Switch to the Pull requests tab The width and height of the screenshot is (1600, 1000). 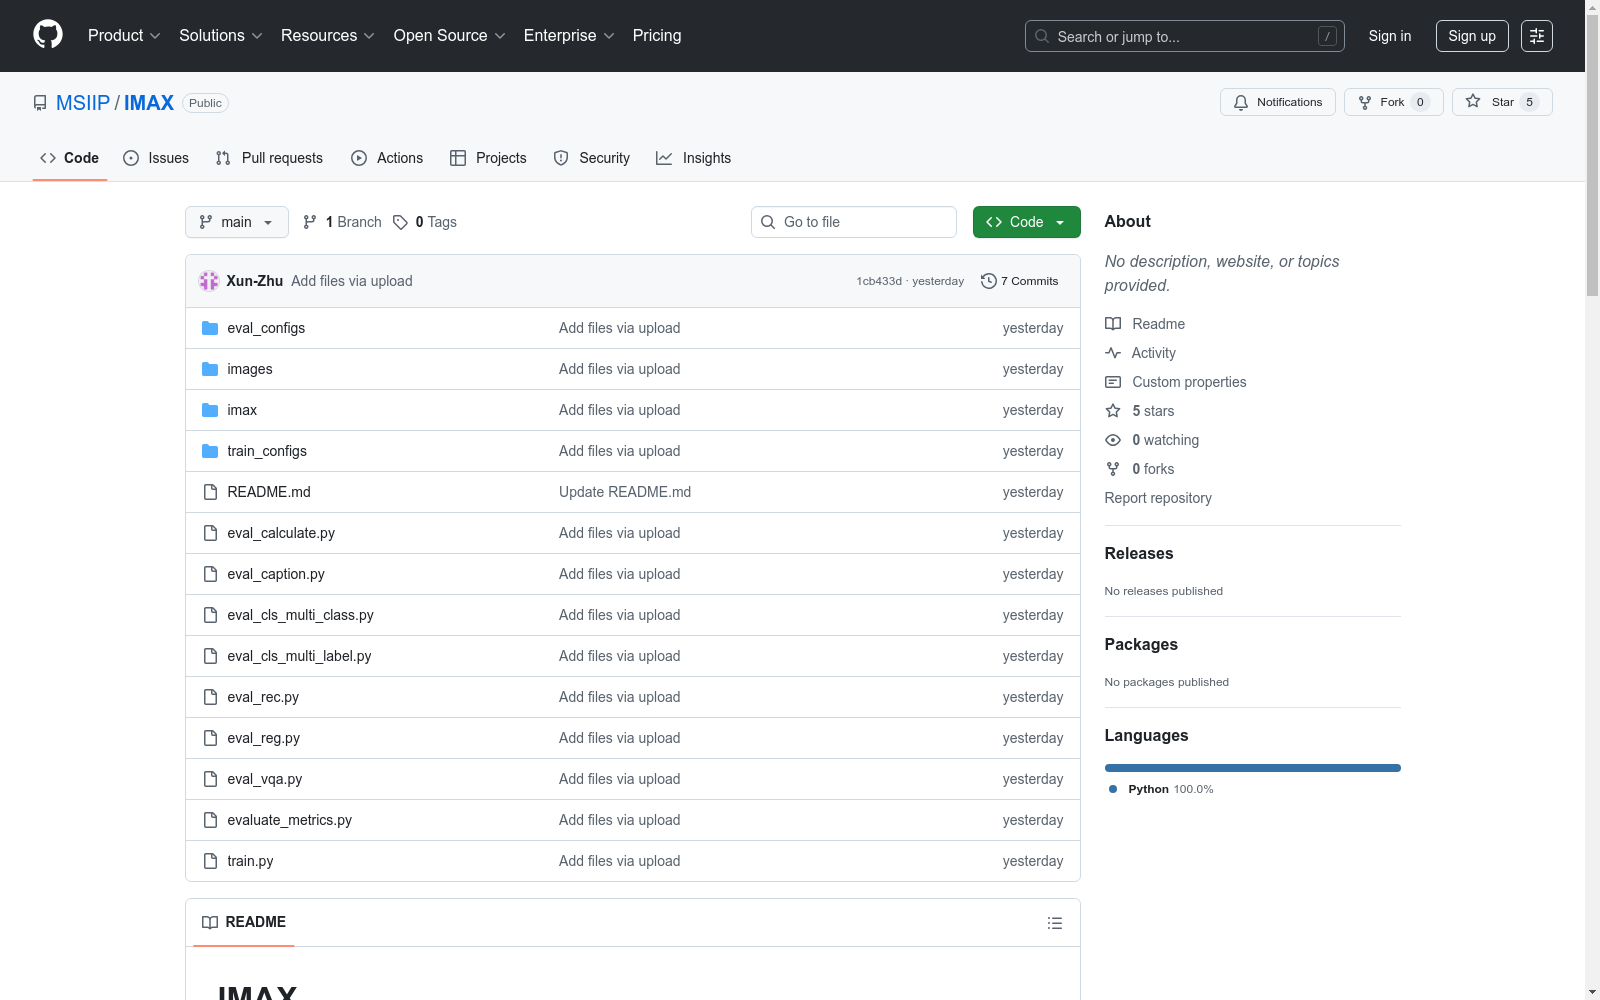click(x=269, y=158)
